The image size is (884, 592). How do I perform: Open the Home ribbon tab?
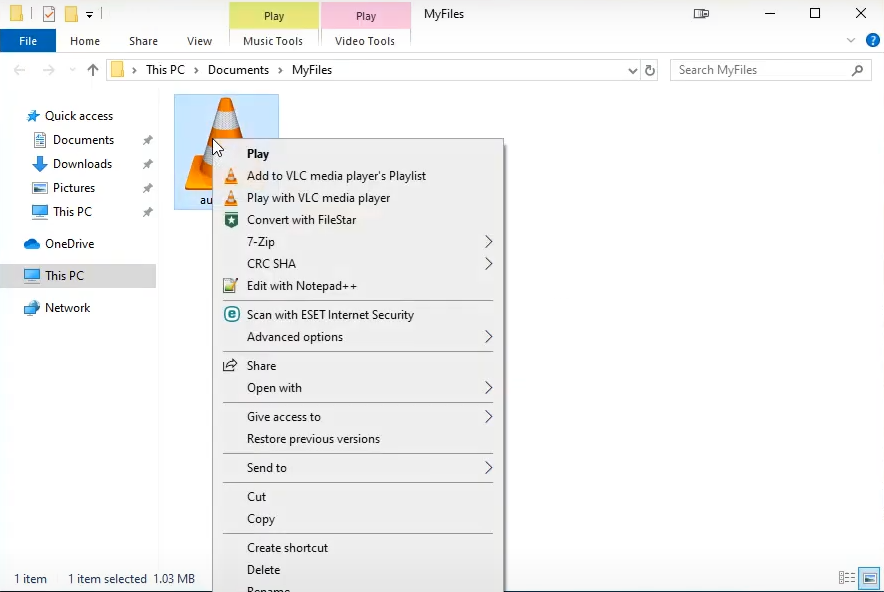[85, 41]
